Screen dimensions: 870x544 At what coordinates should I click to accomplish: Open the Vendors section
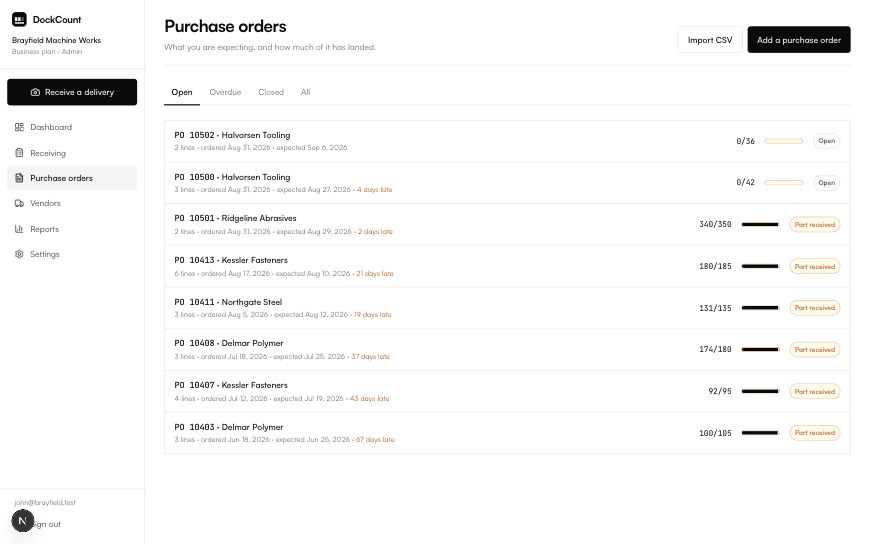pyautogui.click(x=72, y=203)
